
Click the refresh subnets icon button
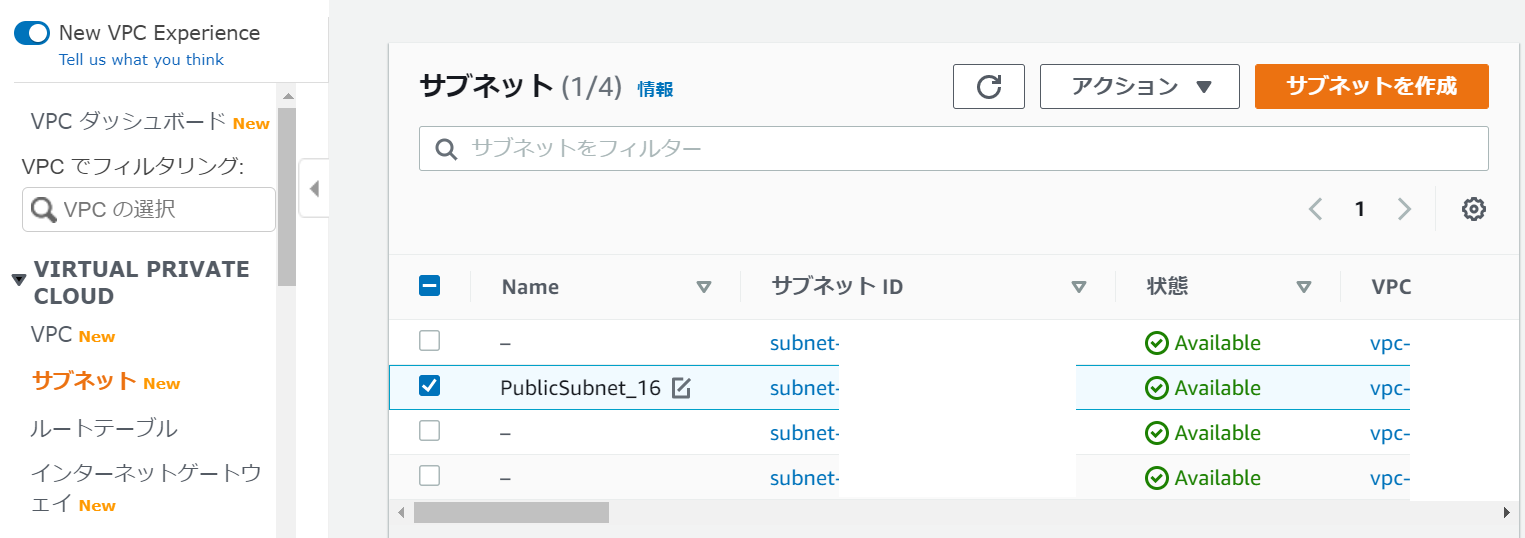pyautogui.click(x=989, y=87)
